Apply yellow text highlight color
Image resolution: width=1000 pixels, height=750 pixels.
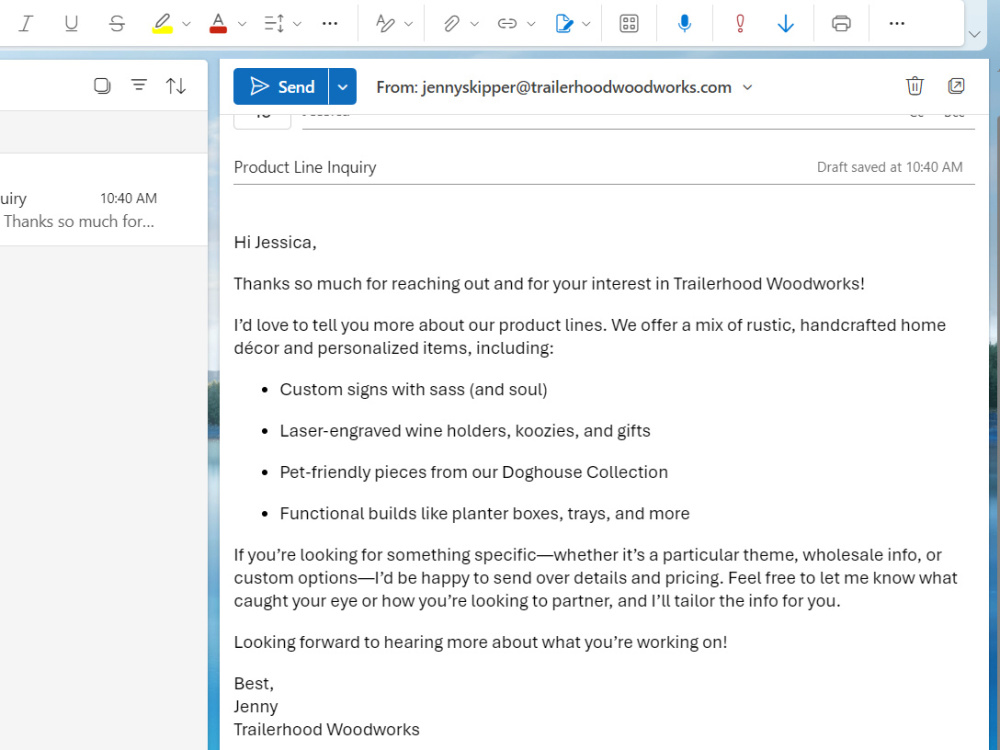click(163, 24)
